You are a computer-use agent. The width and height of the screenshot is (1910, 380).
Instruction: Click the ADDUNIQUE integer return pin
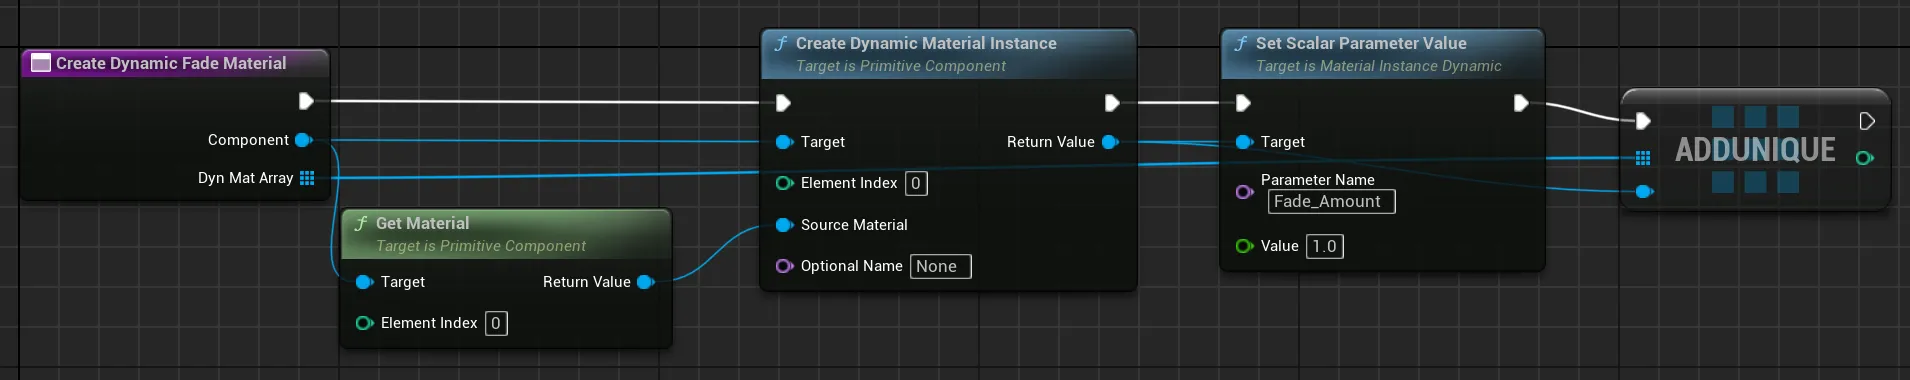[x=1864, y=158]
